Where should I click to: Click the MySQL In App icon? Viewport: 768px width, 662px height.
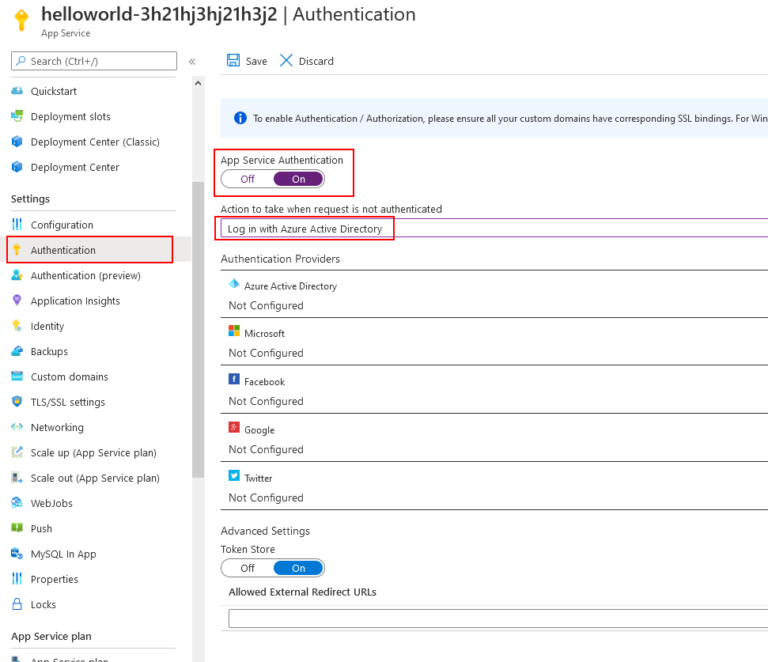click(x=17, y=553)
